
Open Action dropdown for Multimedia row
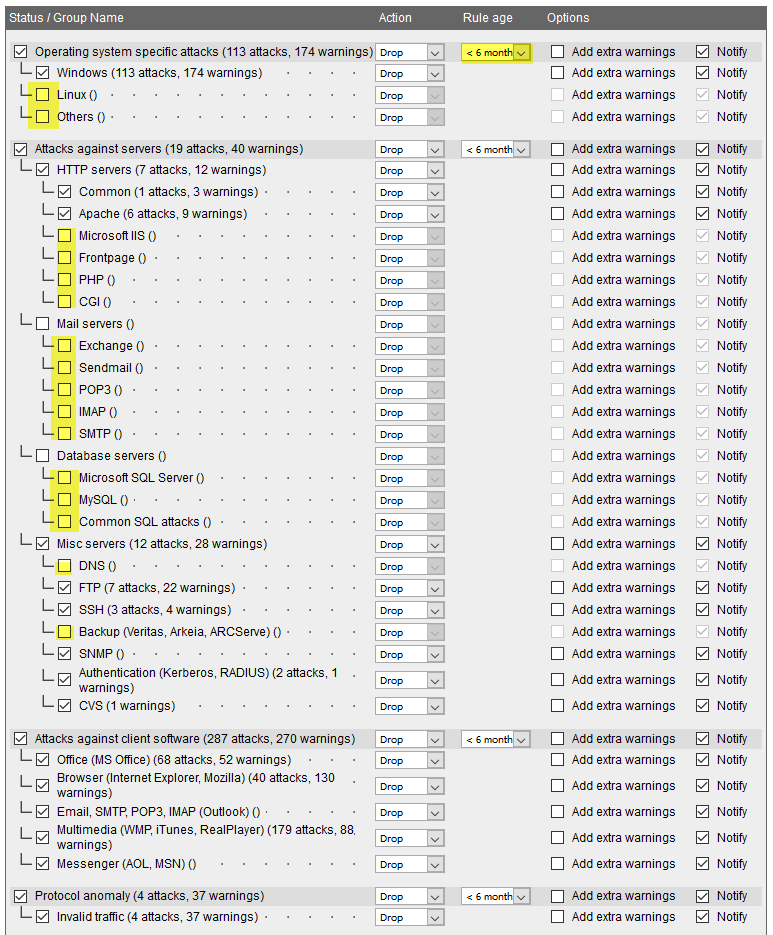[410, 838]
